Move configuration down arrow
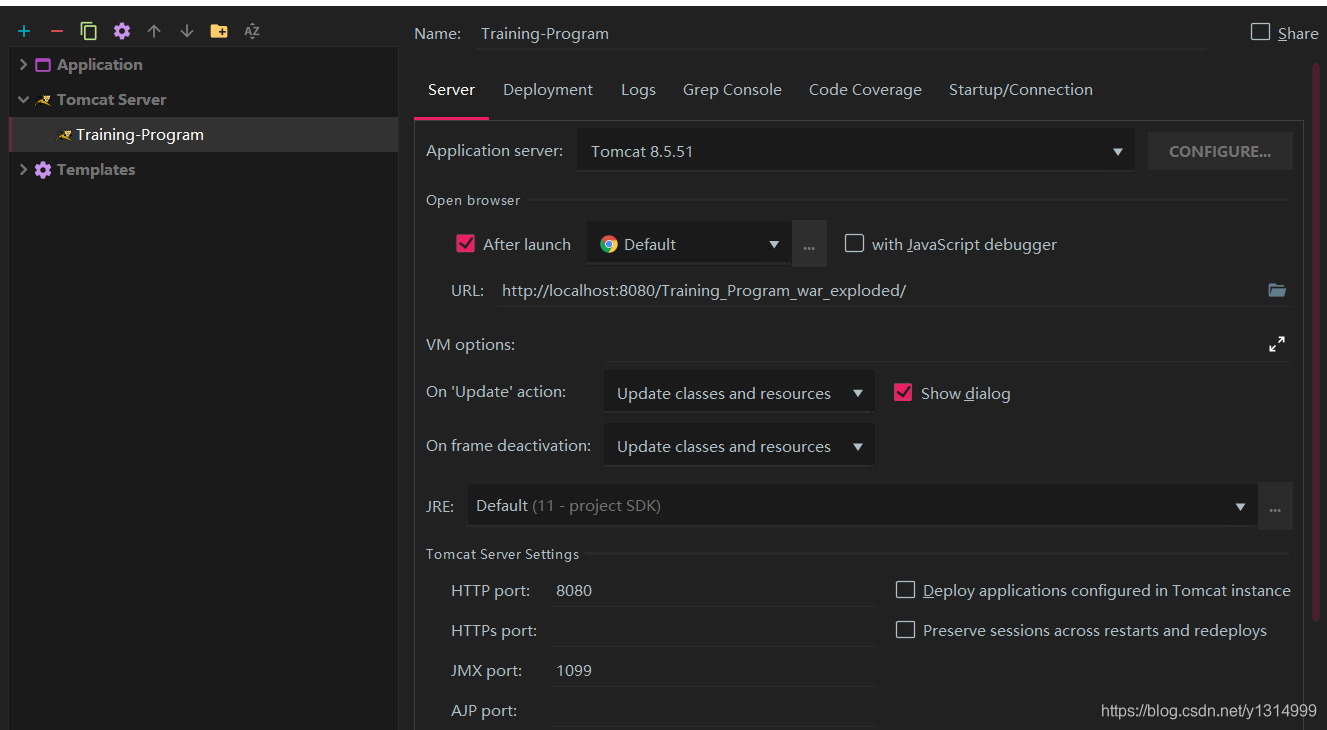The image size is (1327, 730). pyautogui.click(x=187, y=31)
